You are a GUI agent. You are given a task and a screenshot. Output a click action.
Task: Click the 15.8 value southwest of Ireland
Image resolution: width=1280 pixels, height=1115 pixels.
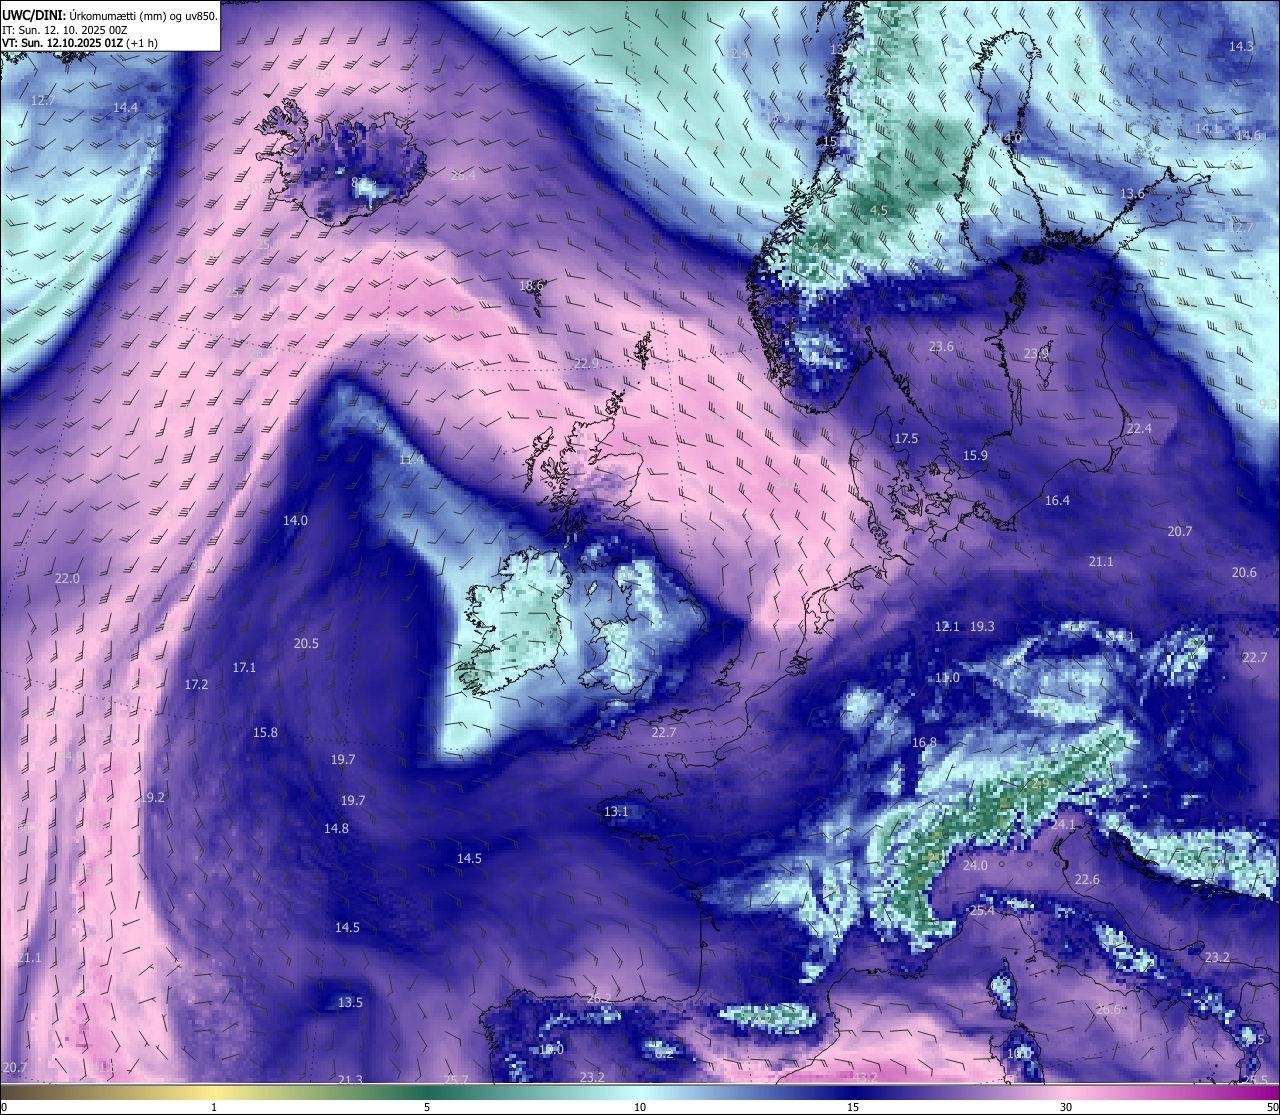coord(265,732)
